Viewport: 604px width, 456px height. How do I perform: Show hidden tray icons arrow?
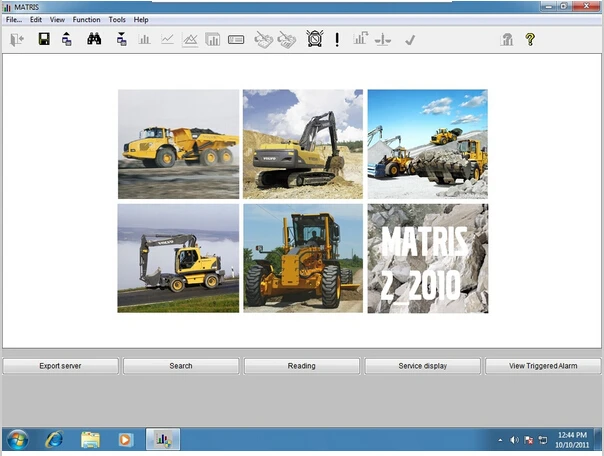(x=500, y=440)
